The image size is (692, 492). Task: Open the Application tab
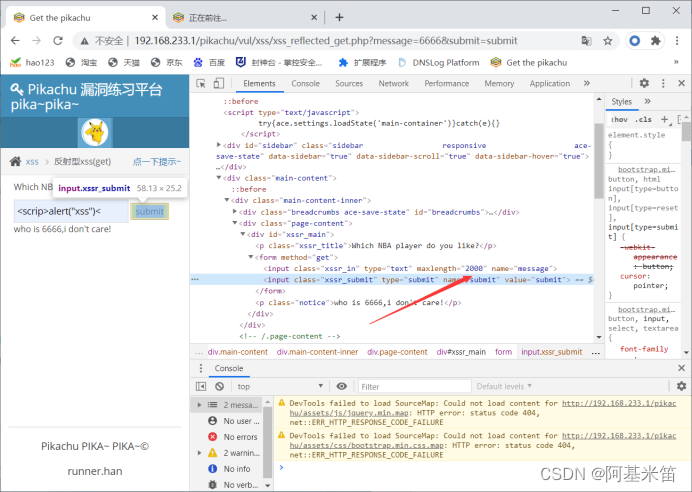[x=550, y=83]
